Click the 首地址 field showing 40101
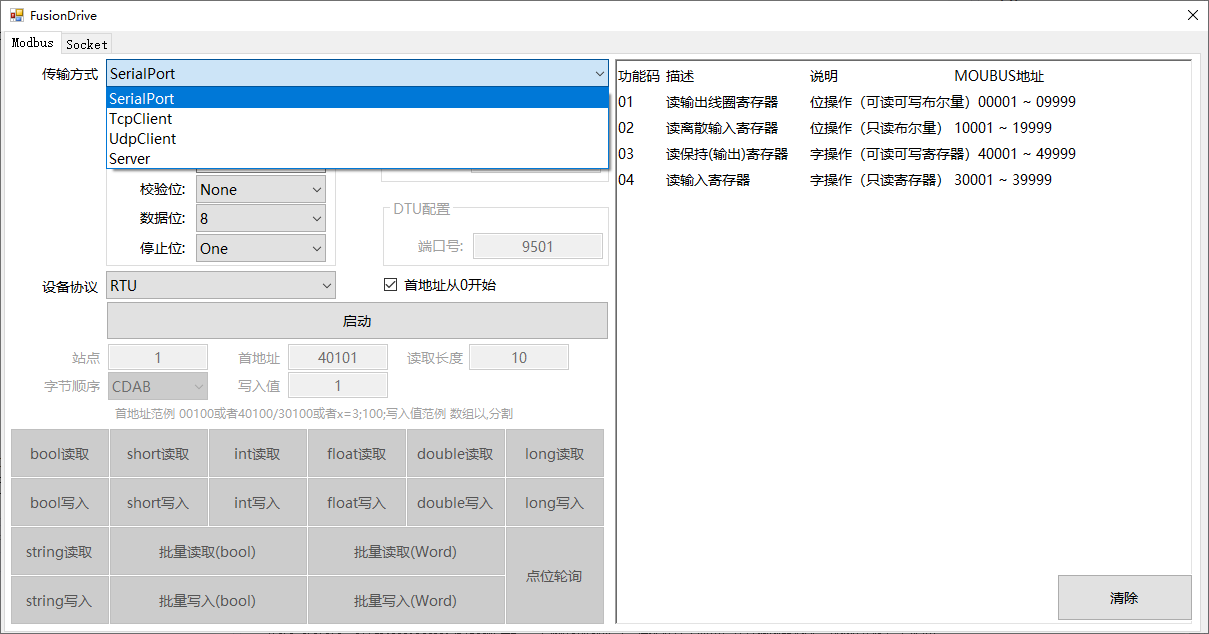The width and height of the screenshot is (1209, 634). click(x=338, y=357)
